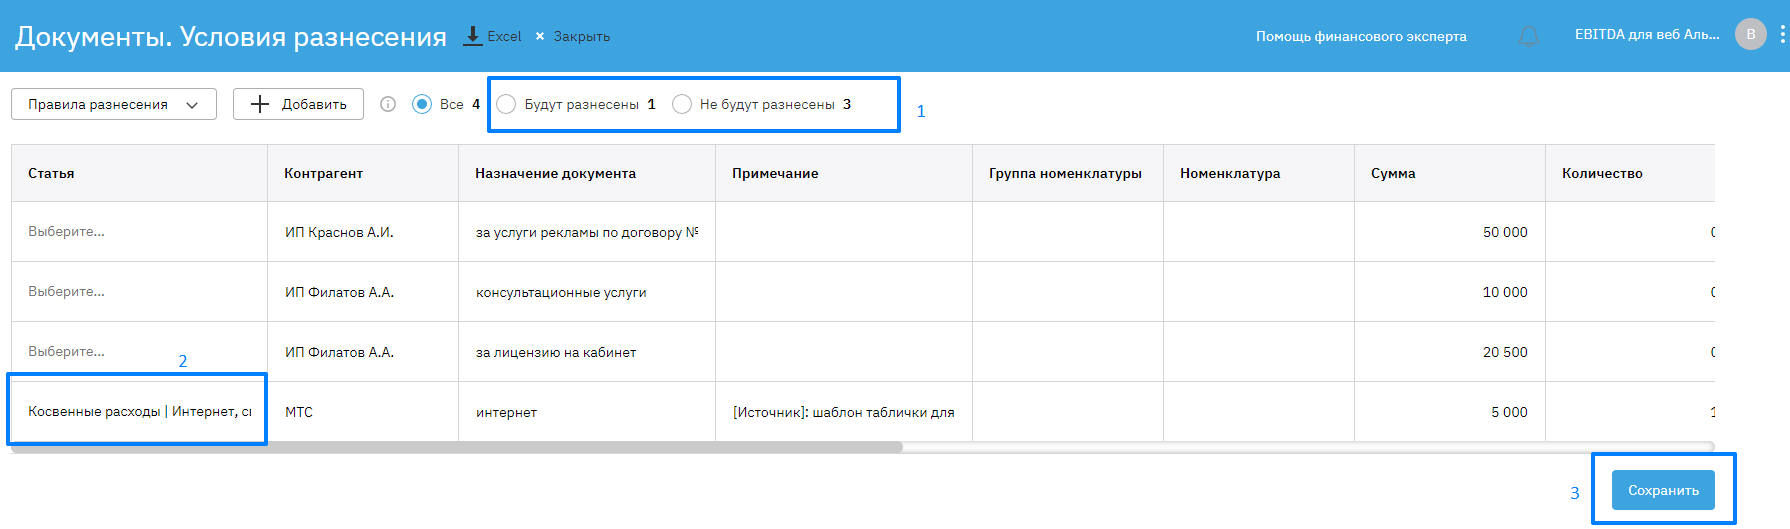Click the Закрыть link
Image resolution: width=1790 pixels, height=529 pixels.
click(x=581, y=36)
